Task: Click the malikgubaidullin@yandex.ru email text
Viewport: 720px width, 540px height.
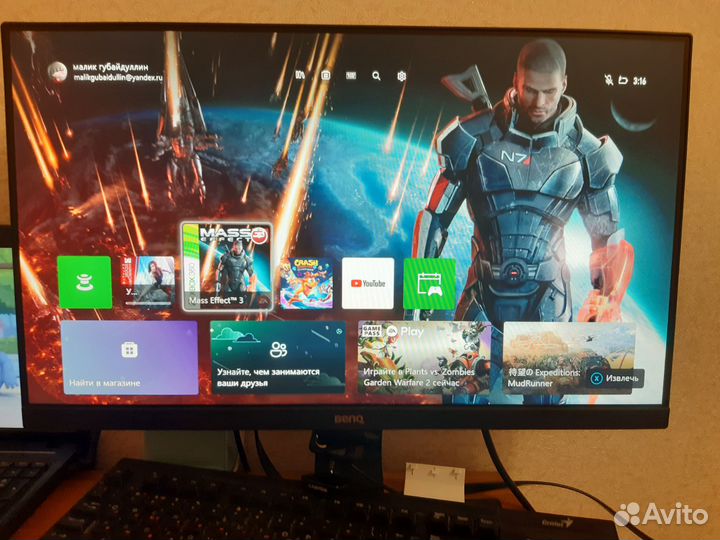Action: [118, 78]
